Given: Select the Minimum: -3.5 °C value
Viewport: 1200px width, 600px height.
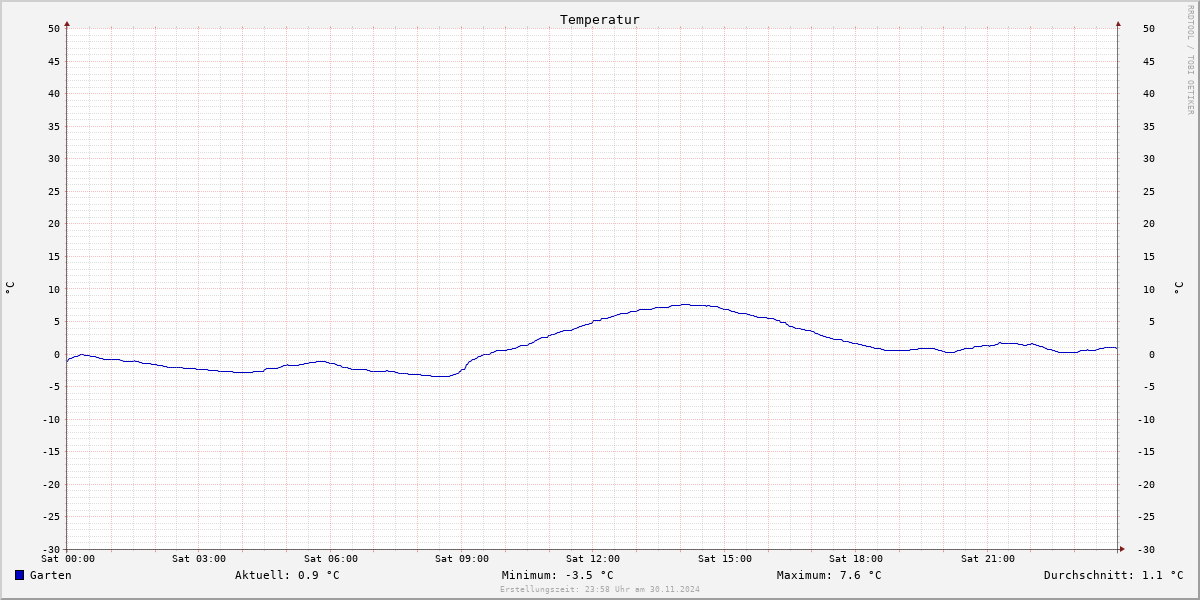Looking at the screenshot, I should coord(558,575).
